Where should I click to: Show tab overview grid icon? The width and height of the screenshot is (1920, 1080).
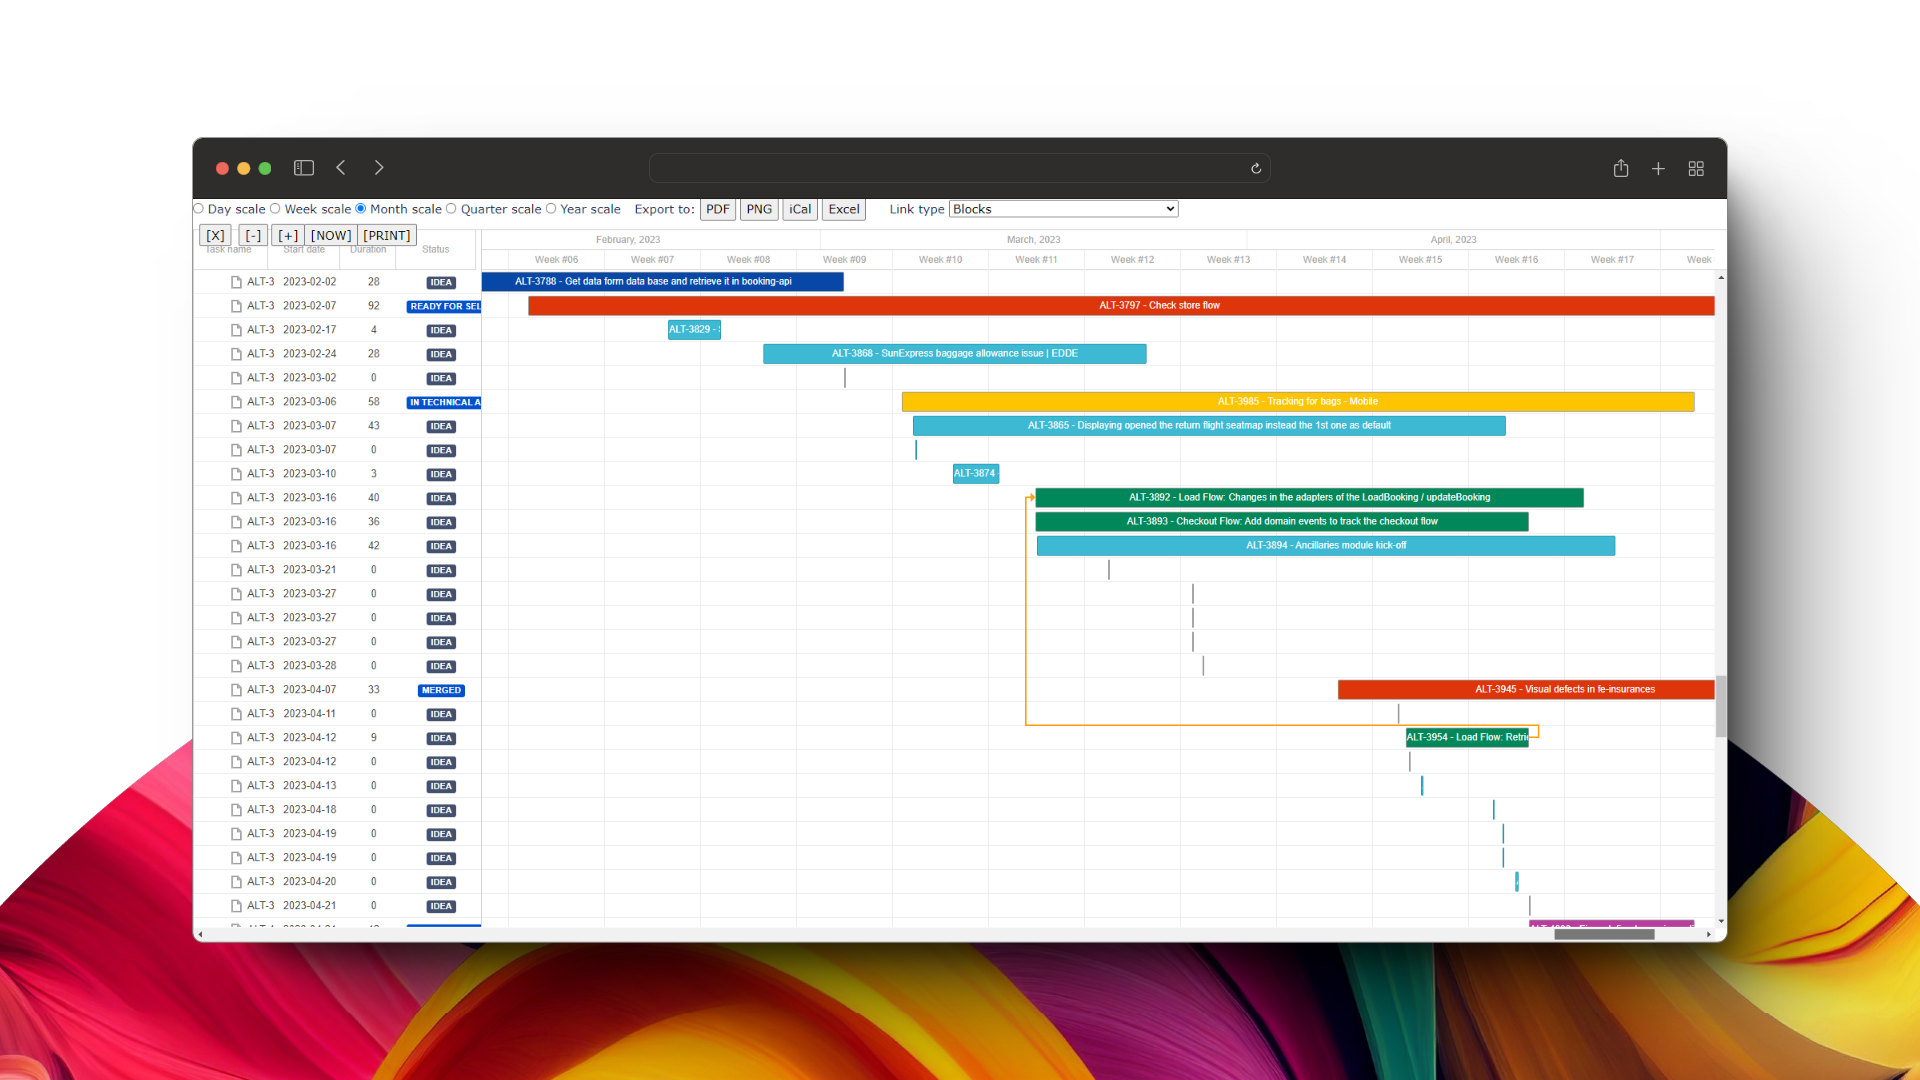pyautogui.click(x=1696, y=169)
